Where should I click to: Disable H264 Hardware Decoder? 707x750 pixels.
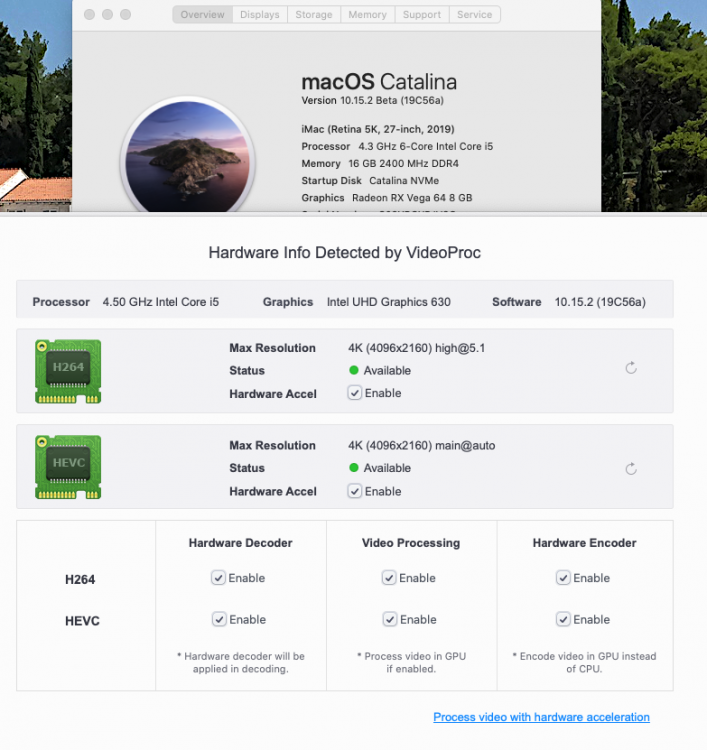[218, 578]
